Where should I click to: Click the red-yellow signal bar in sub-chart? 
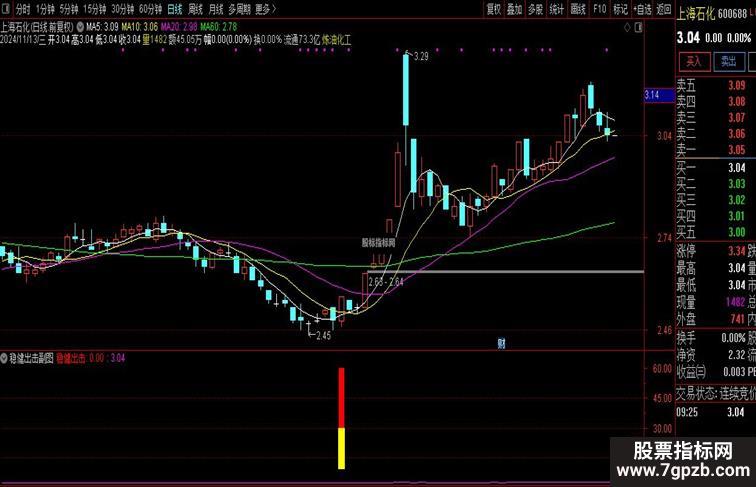click(x=341, y=418)
